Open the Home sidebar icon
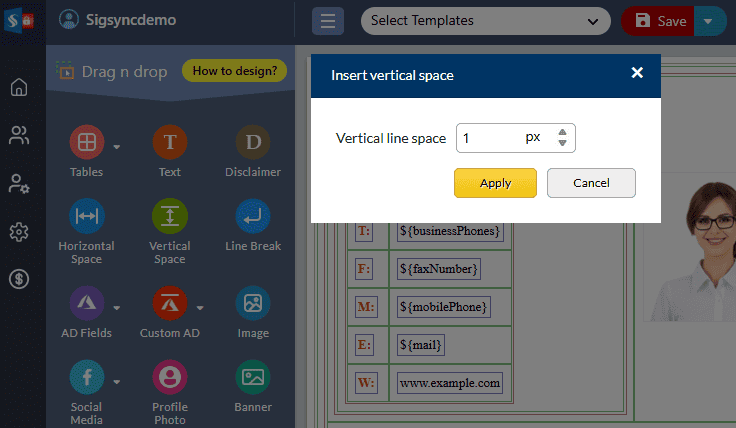Screen dimensions: 736x428 click(x=19, y=87)
